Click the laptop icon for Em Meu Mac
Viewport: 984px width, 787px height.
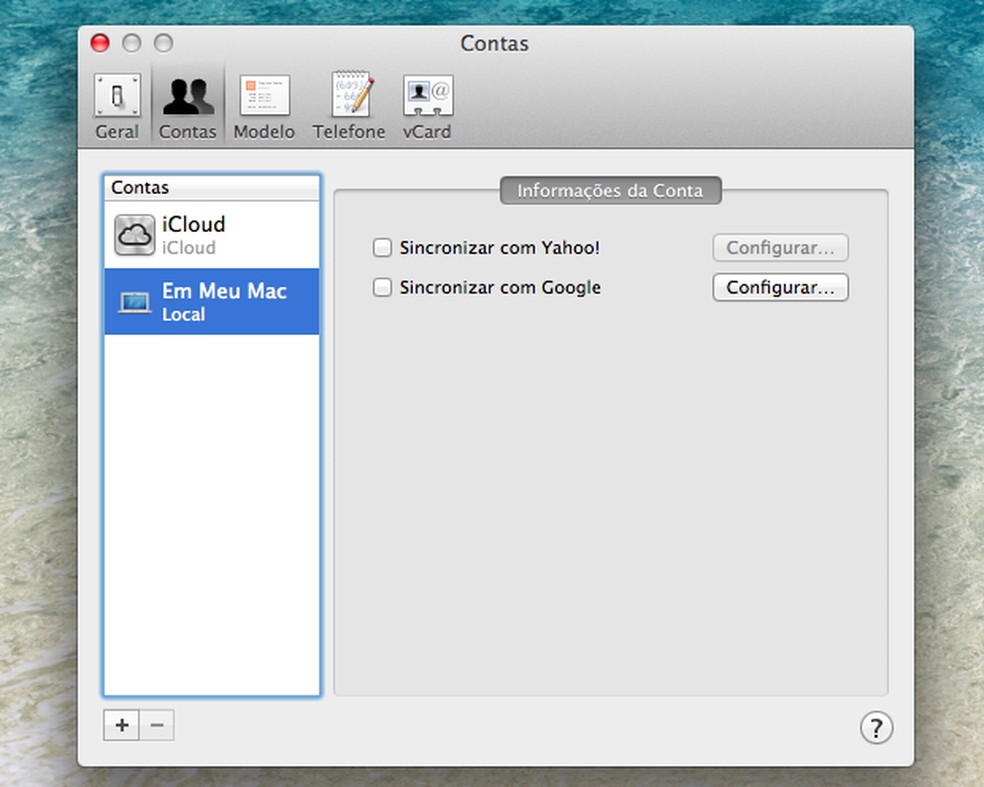pos(134,302)
